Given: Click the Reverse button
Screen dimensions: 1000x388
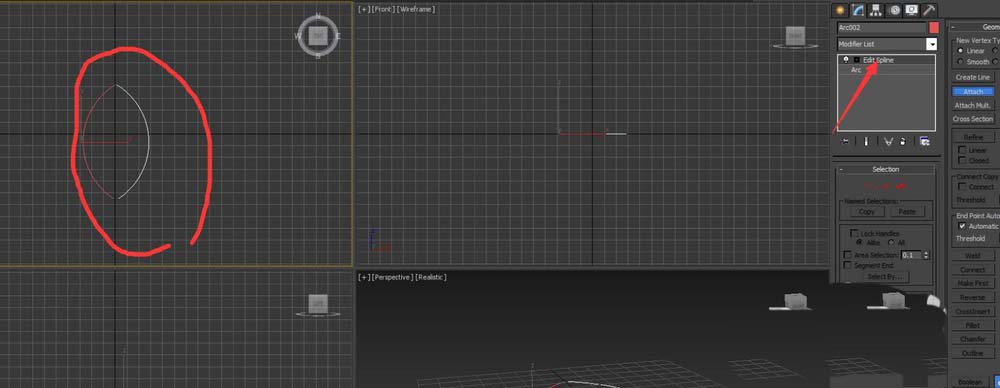Looking at the screenshot, I should pos(973,297).
